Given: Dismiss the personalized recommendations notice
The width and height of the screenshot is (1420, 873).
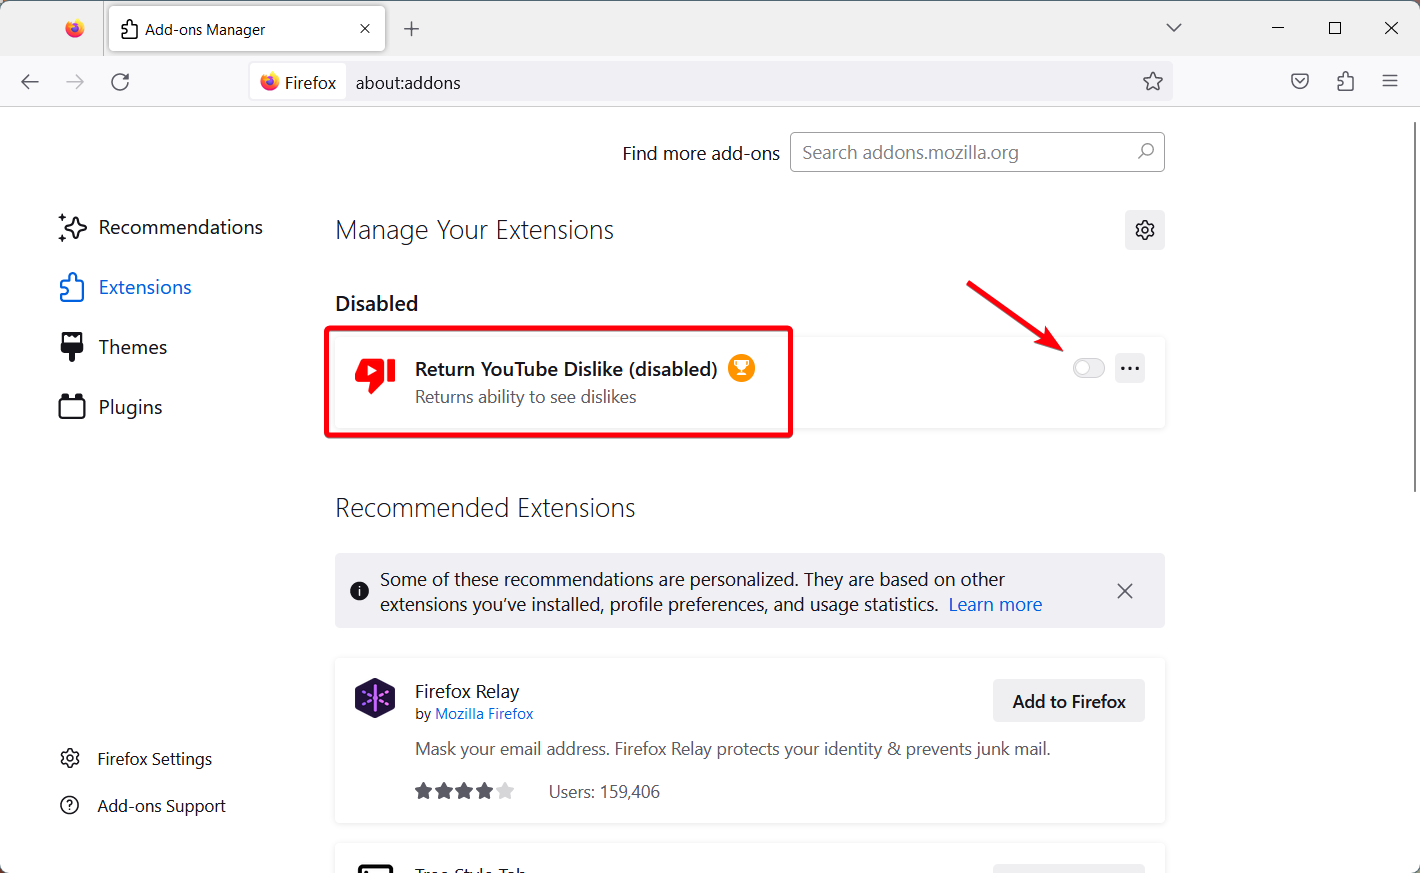Looking at the screenshot, I should coord(1124,591).
